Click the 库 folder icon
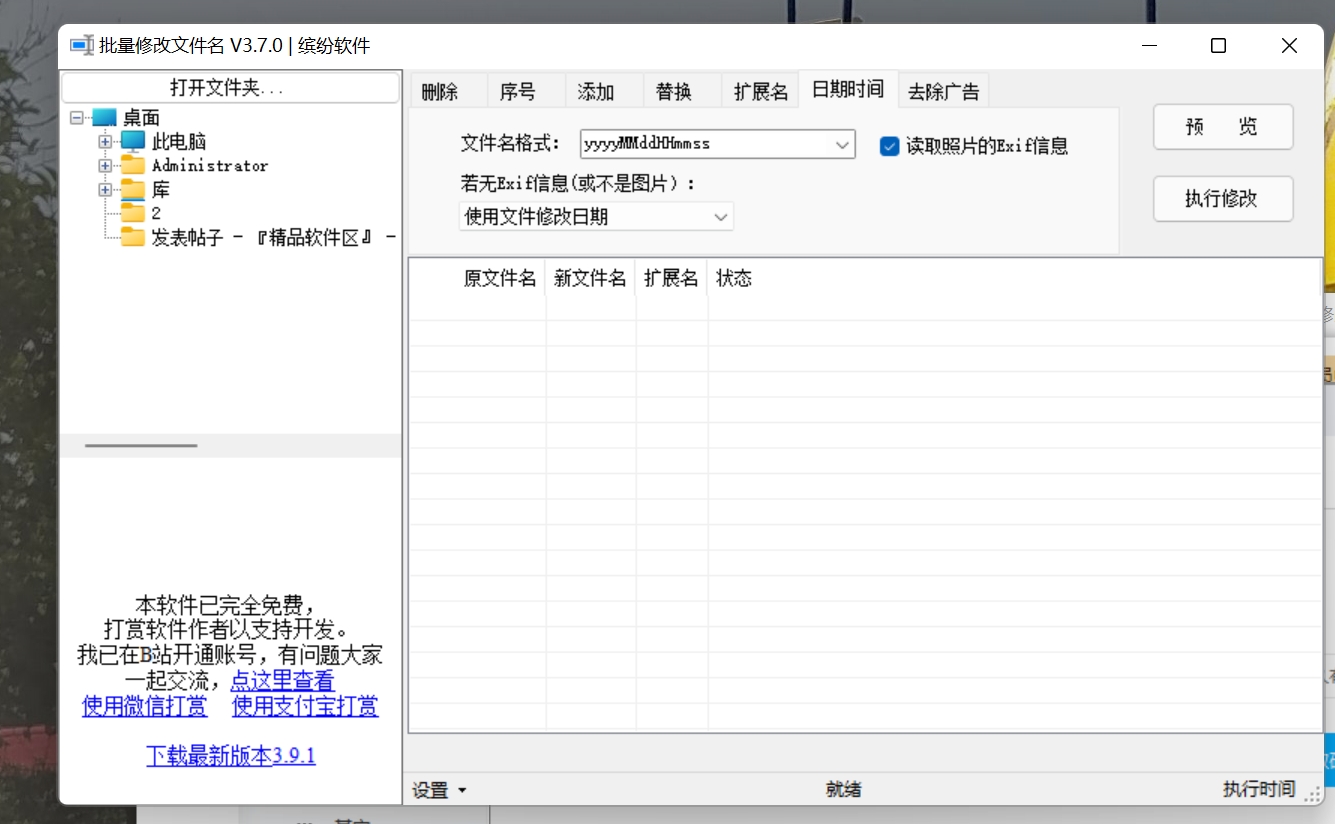Screen dimensions: 1335x824 click(x=131, y=189)
